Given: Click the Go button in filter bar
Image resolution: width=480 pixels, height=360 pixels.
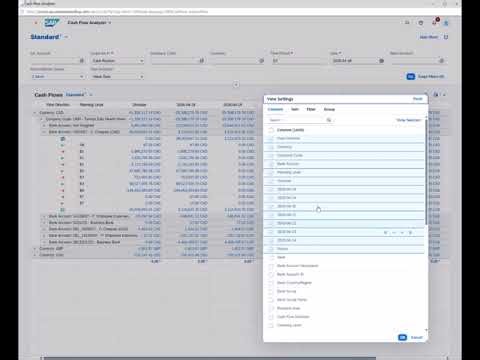Looking at the screenshot, I should tap(411, 77).
